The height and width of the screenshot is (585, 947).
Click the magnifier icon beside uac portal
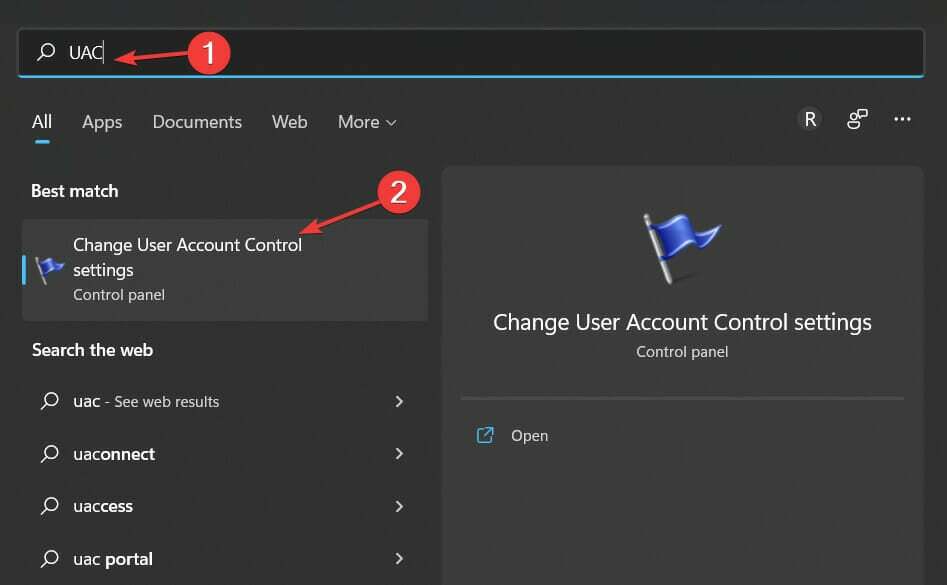50,558
